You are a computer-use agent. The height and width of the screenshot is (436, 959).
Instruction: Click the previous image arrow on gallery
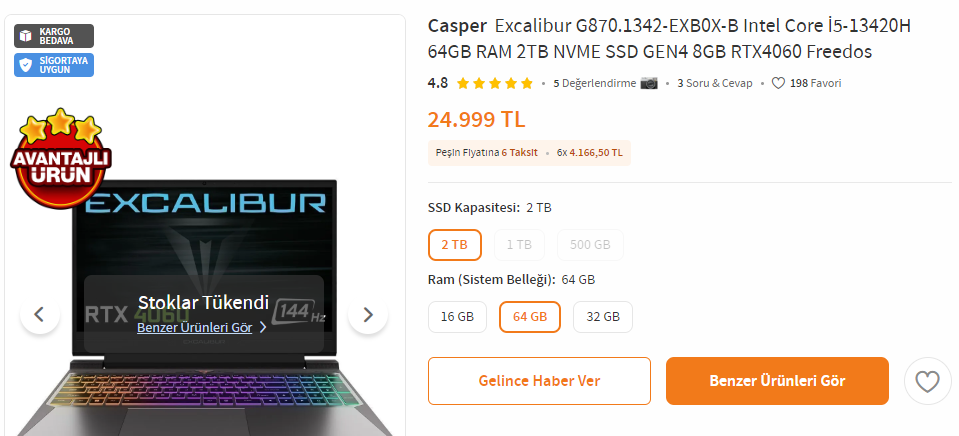tap(40, 314)
